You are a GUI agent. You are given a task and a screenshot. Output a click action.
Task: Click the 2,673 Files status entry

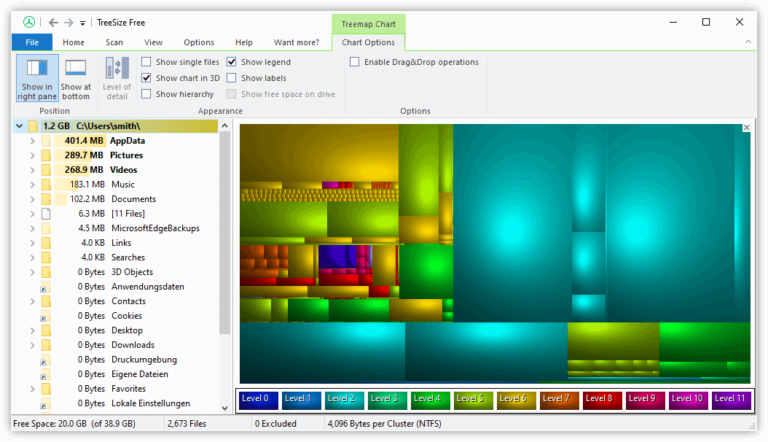[x=187, y=424]
